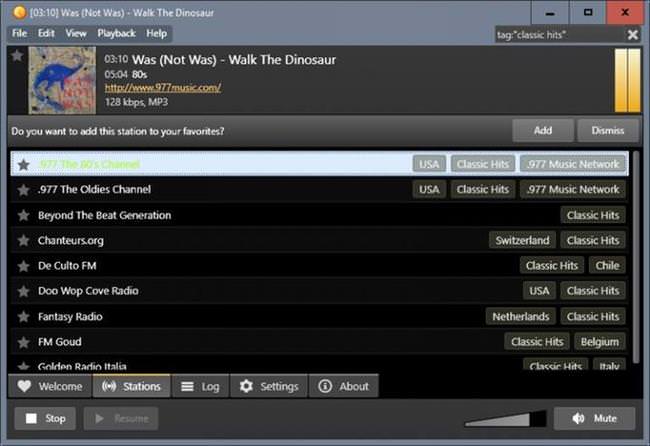
Task: Open the Settings tab
Action: click(x=269, y=386)
